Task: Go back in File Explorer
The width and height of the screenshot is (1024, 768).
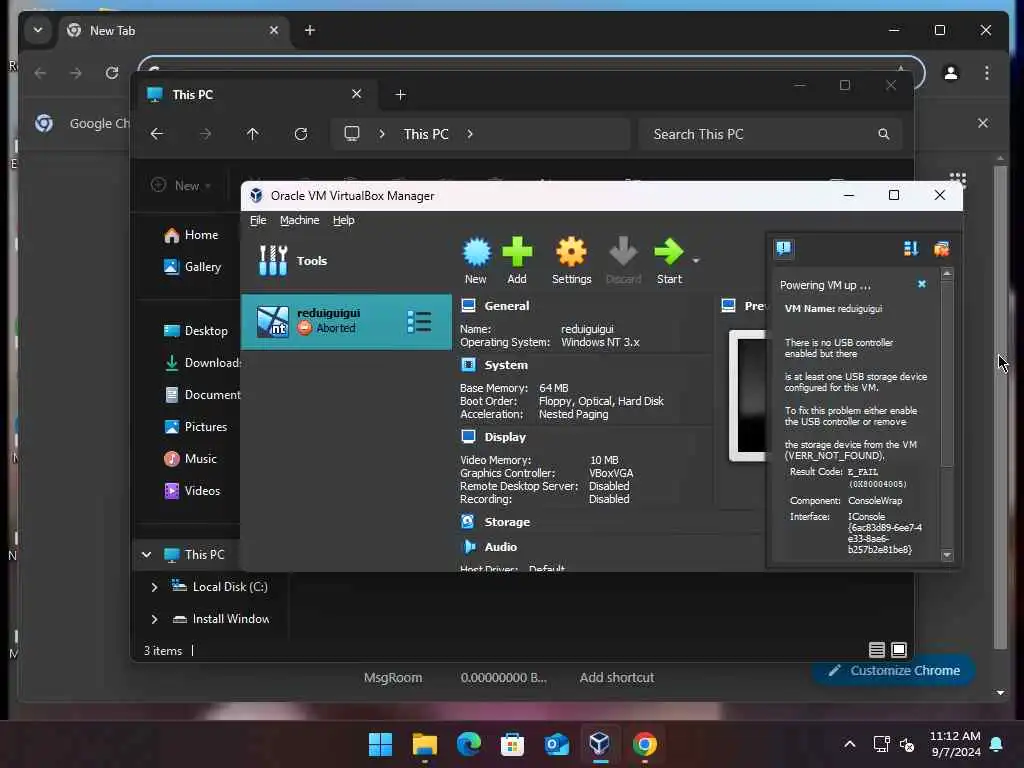Action: tap(157, 134)
